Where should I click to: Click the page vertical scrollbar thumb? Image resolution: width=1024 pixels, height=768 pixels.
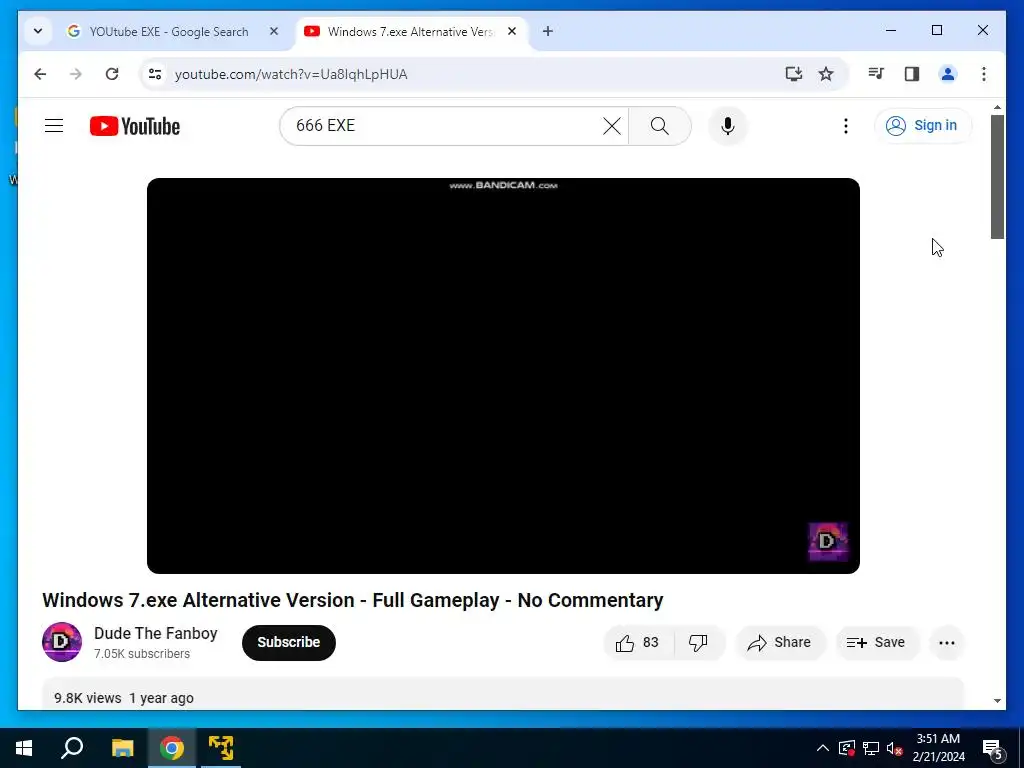tap(997, 176)
